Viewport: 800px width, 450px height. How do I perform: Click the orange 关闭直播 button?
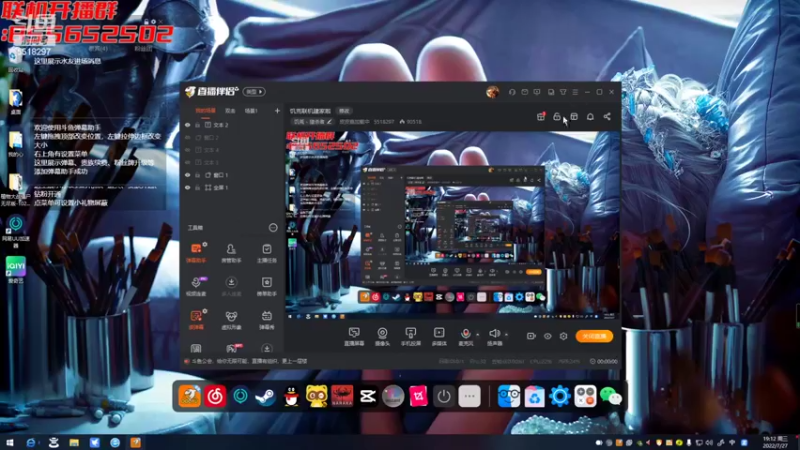coord(594,336)
